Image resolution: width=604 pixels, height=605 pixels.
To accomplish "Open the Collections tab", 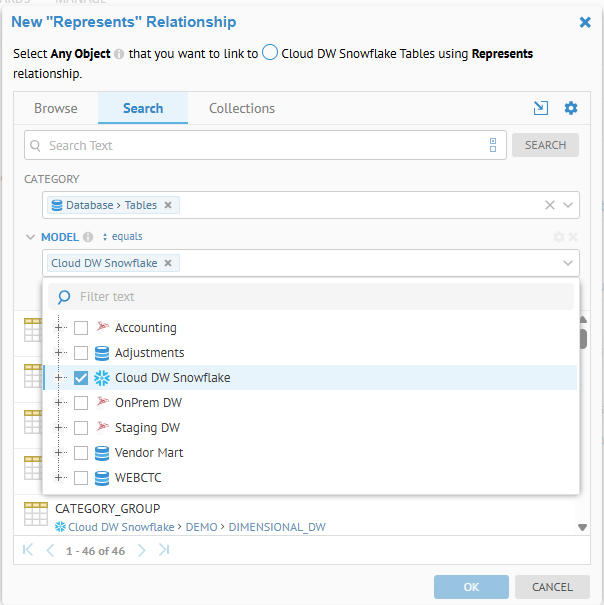I will [x=242, y=108].
